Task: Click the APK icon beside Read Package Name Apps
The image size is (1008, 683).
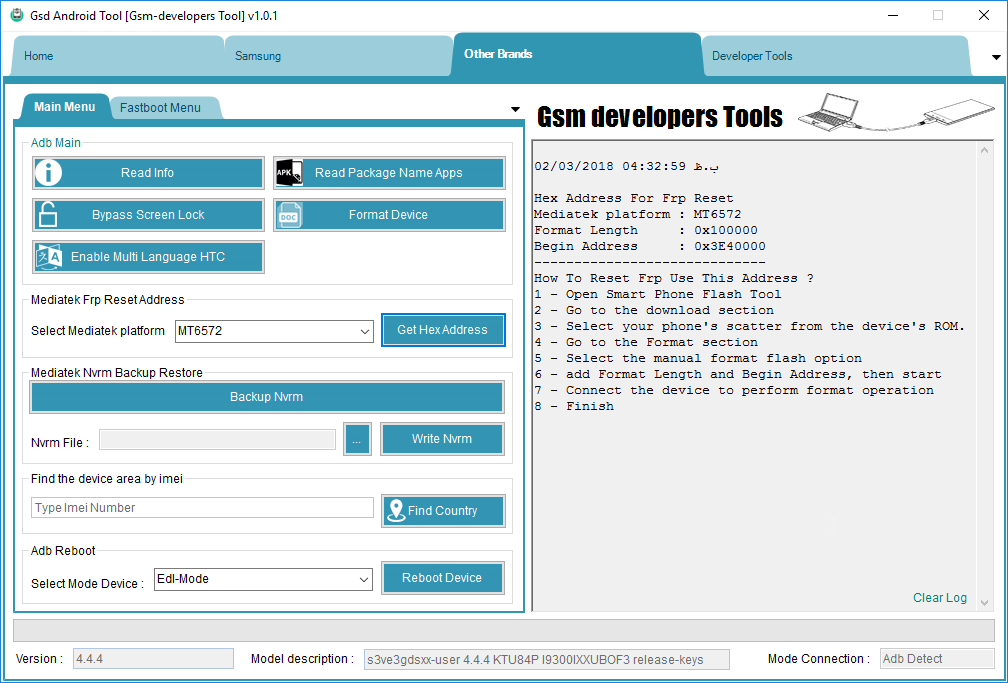Action: [x=289, y=172]
